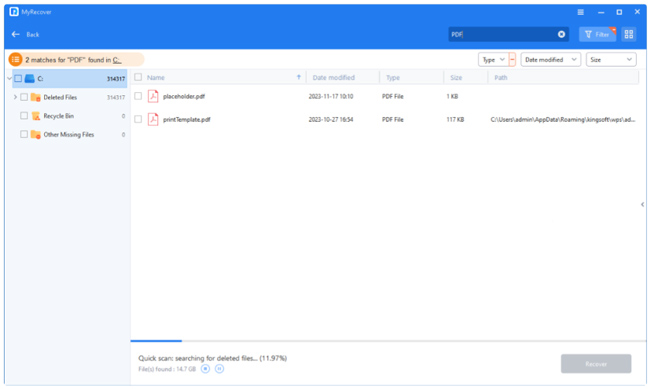Click the sort ascending arrow in Name column
Image resolution: width=650 pixels, height=389 pixels.
click(x=298, y=77)
